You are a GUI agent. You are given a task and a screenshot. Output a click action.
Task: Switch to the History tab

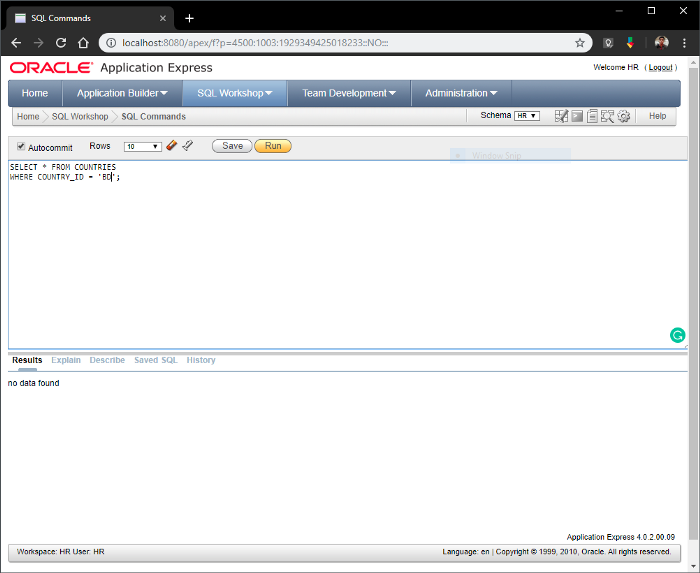tap(201, 360)
